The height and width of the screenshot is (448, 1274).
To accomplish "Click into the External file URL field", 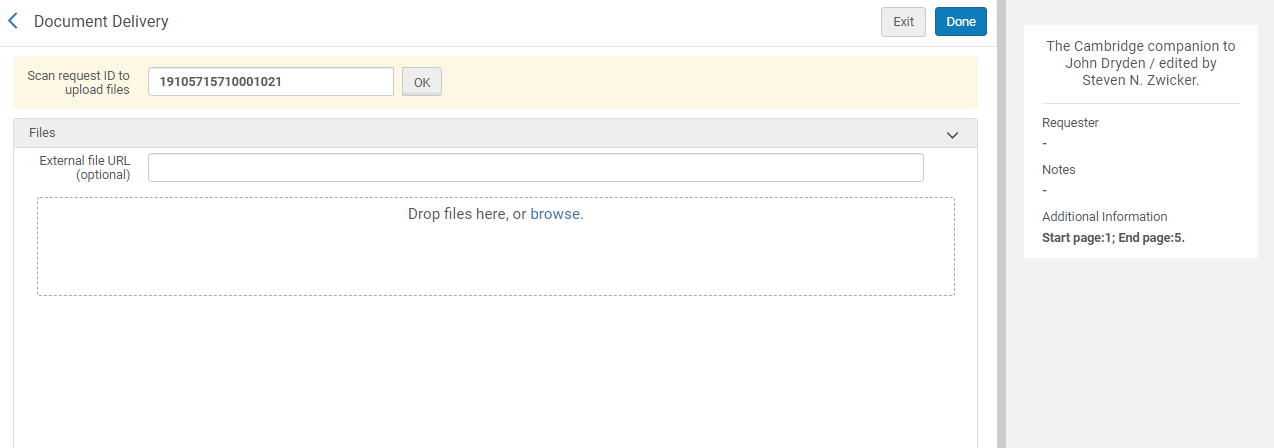I will coord(535,168).
